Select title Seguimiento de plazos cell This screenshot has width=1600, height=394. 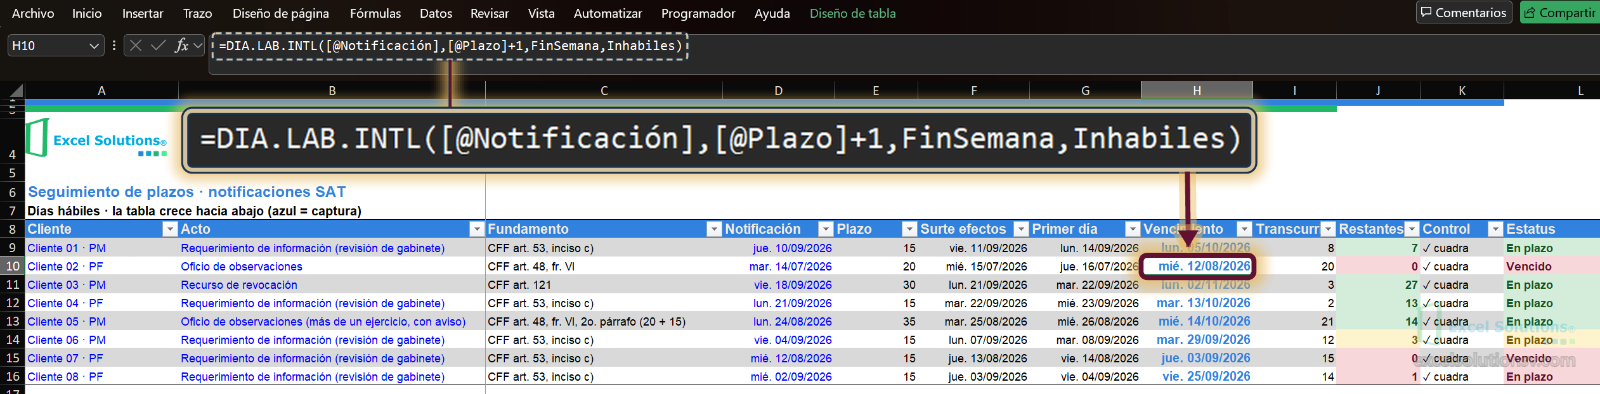[187, 191]
